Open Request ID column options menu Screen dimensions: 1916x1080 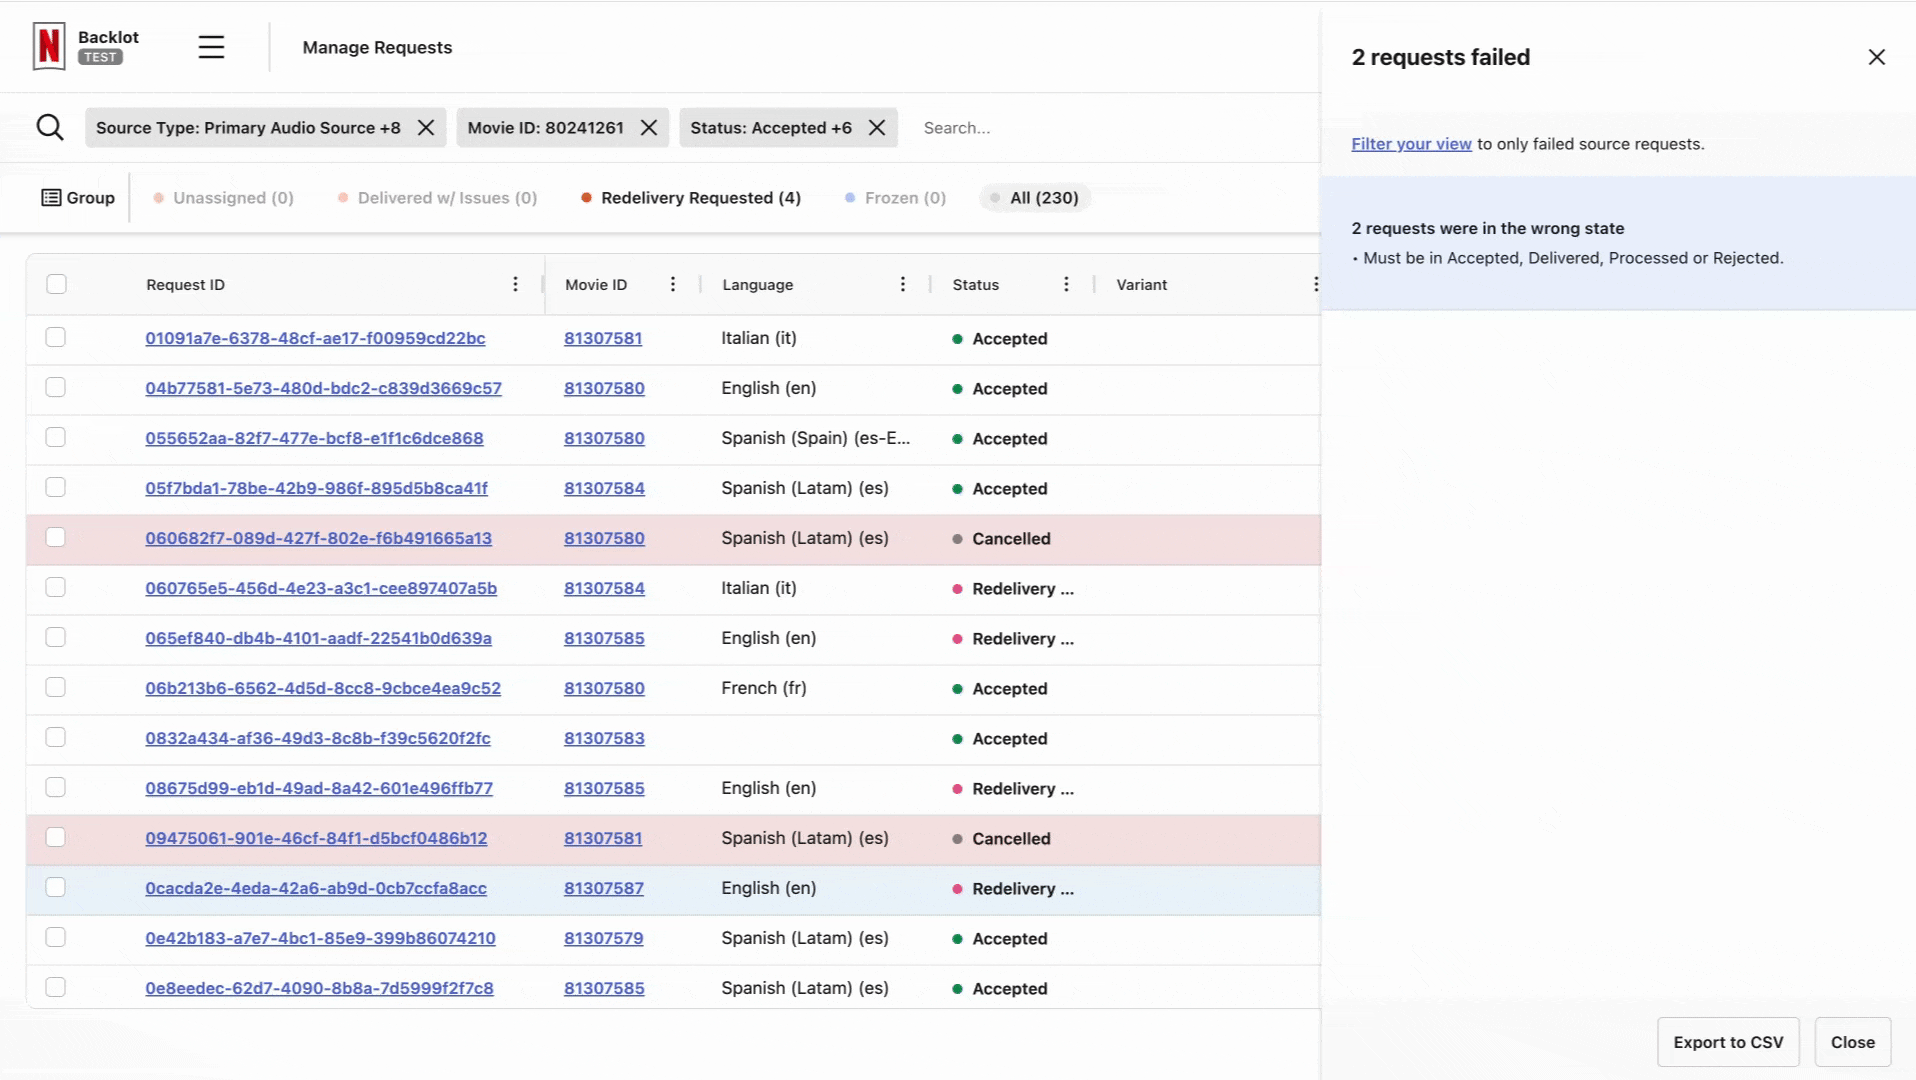(x=515, y=285)
